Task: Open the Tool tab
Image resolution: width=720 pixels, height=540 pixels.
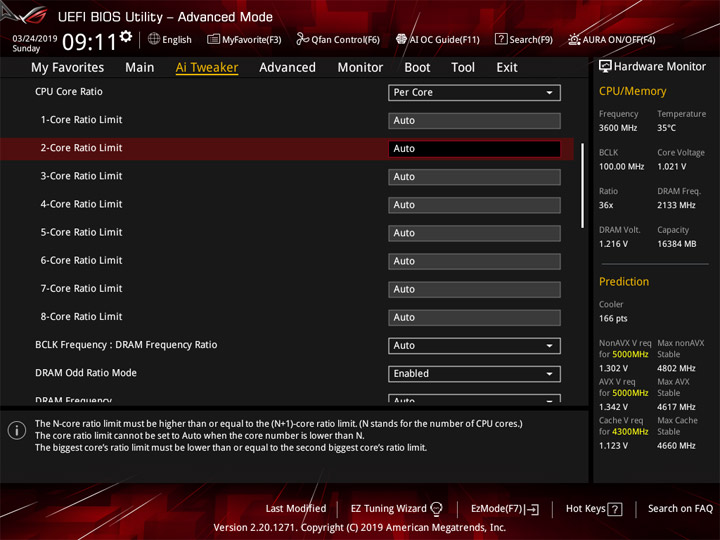Action: 463,68
